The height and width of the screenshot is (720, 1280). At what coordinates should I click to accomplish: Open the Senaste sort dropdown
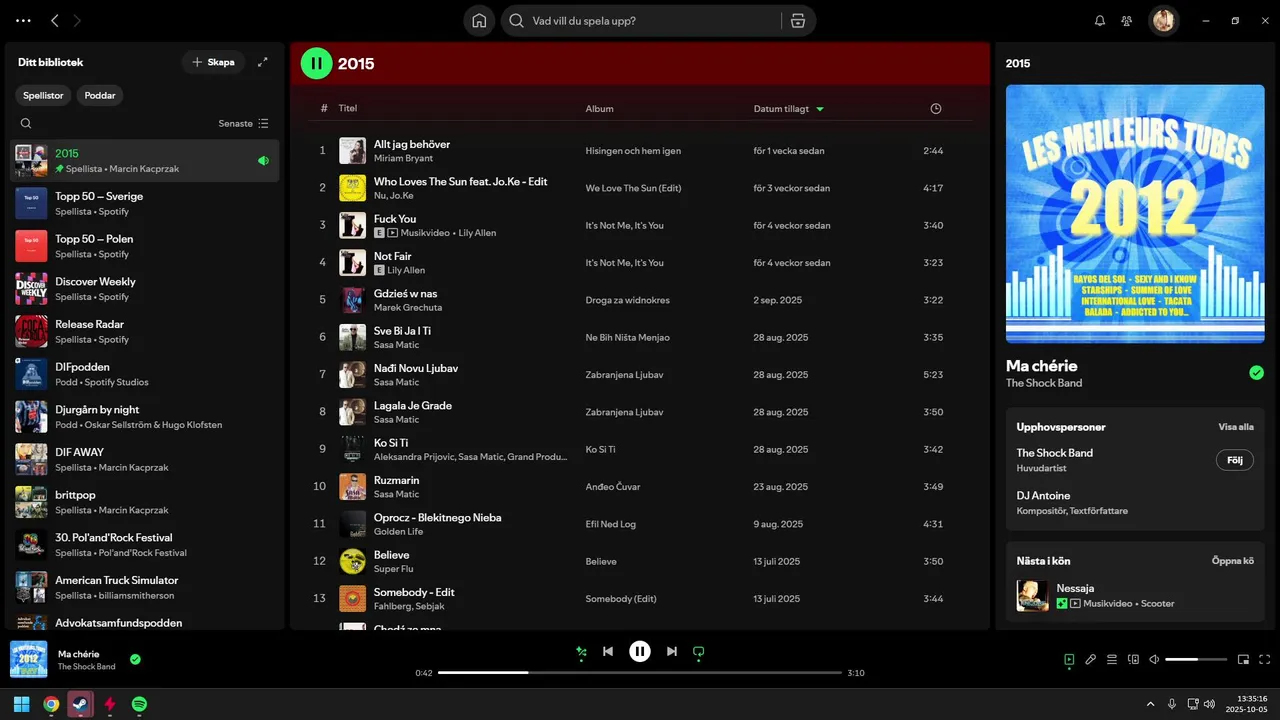point(244,124)
